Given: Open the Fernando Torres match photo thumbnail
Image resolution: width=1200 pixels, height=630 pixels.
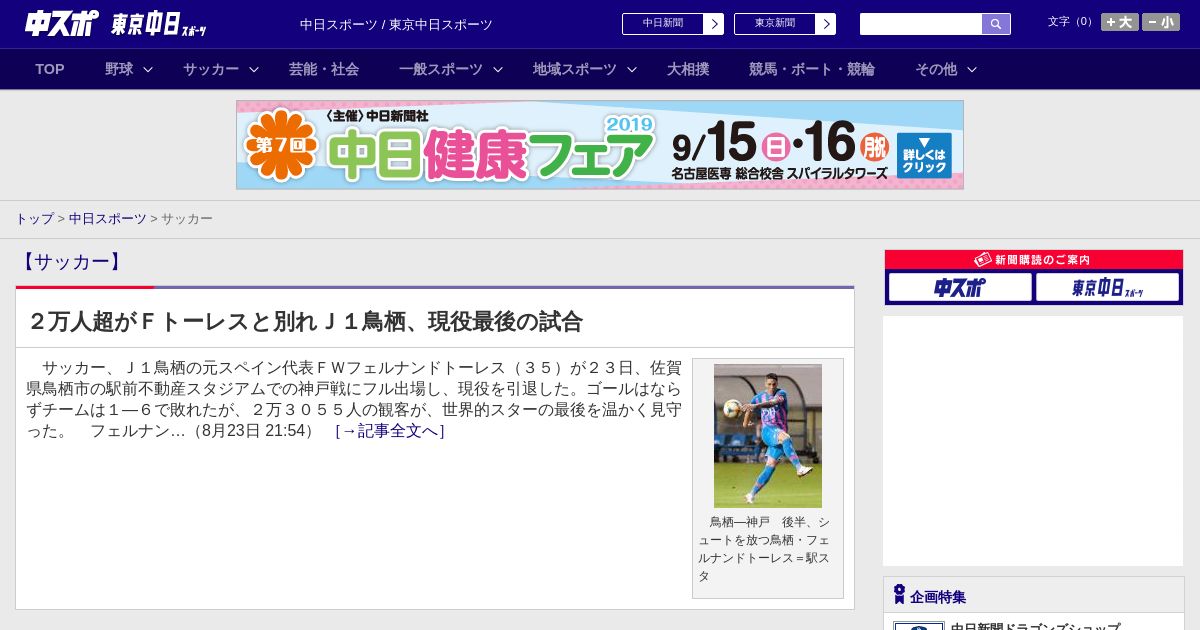Looking at the screenshot, I should point(768,436).
